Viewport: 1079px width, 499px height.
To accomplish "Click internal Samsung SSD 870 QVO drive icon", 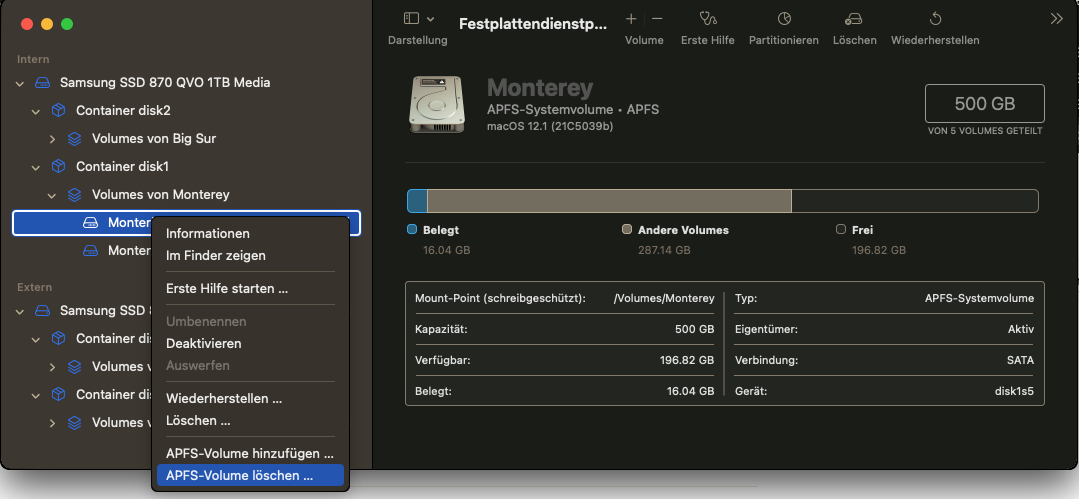I will pyautogui.click(x=43, y=83).
